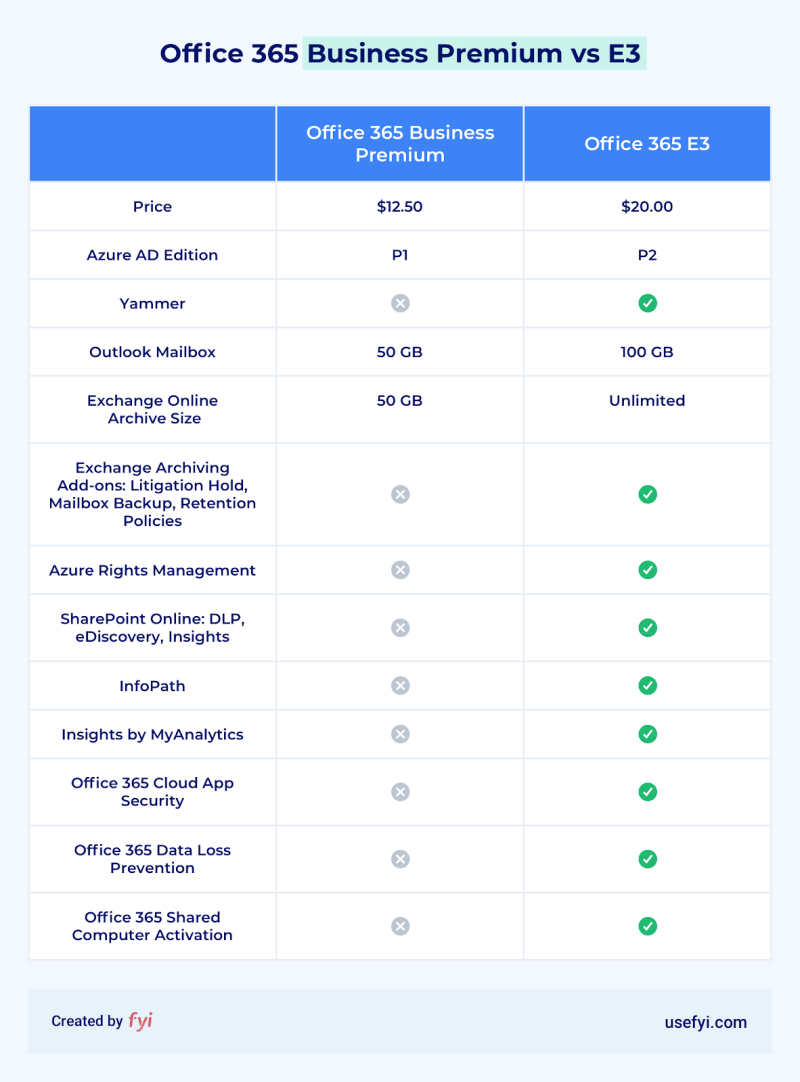Click the fyi logo in footer
800x1082 pixels.
pos(140,1021)
